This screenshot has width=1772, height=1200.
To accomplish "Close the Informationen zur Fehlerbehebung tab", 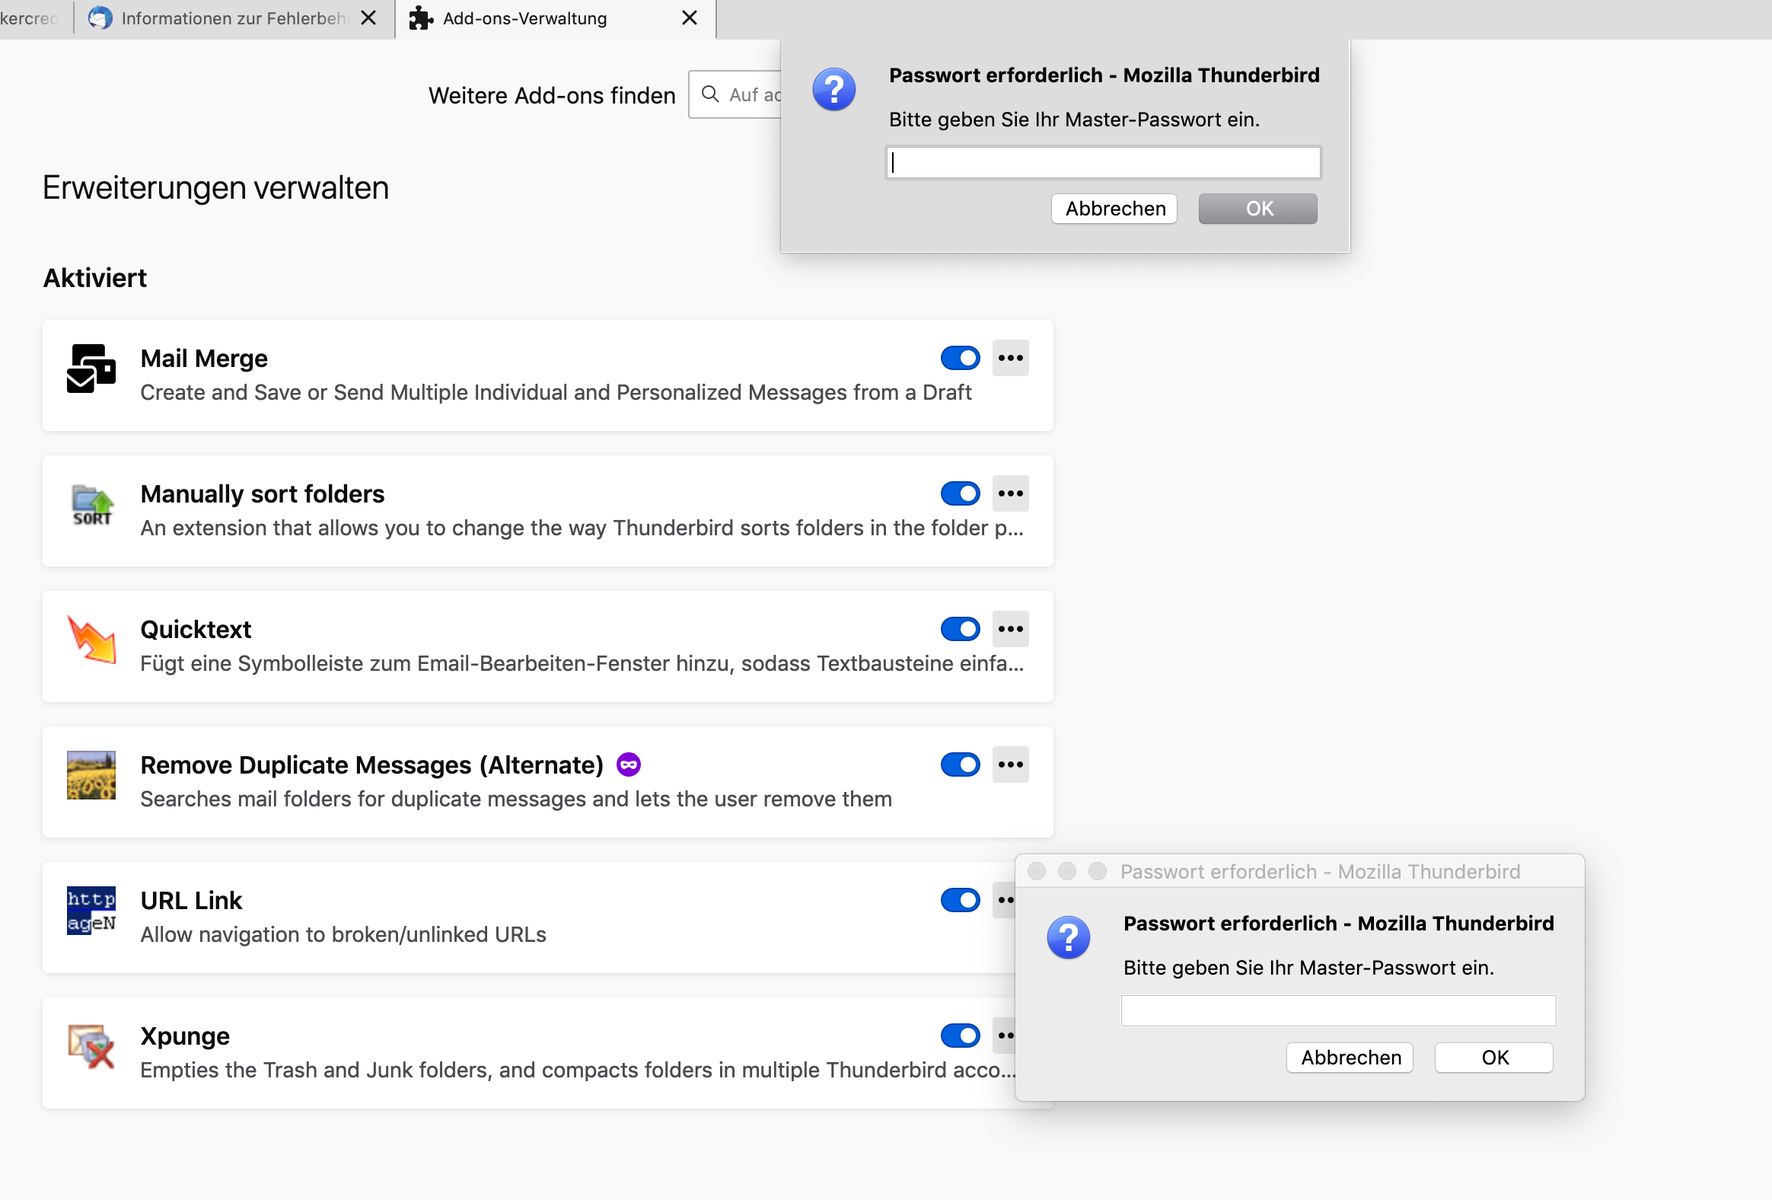I will click(369, 18).
